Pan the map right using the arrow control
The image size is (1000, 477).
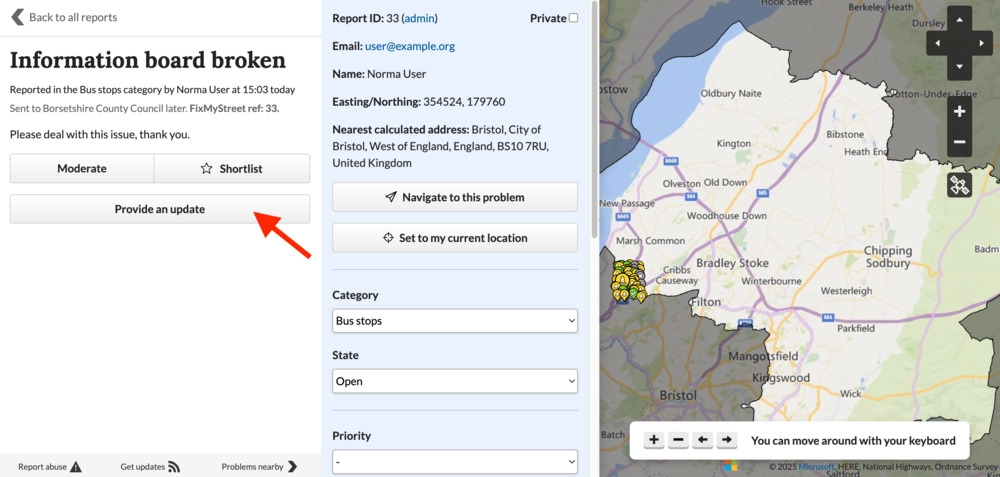pos(981,44)
